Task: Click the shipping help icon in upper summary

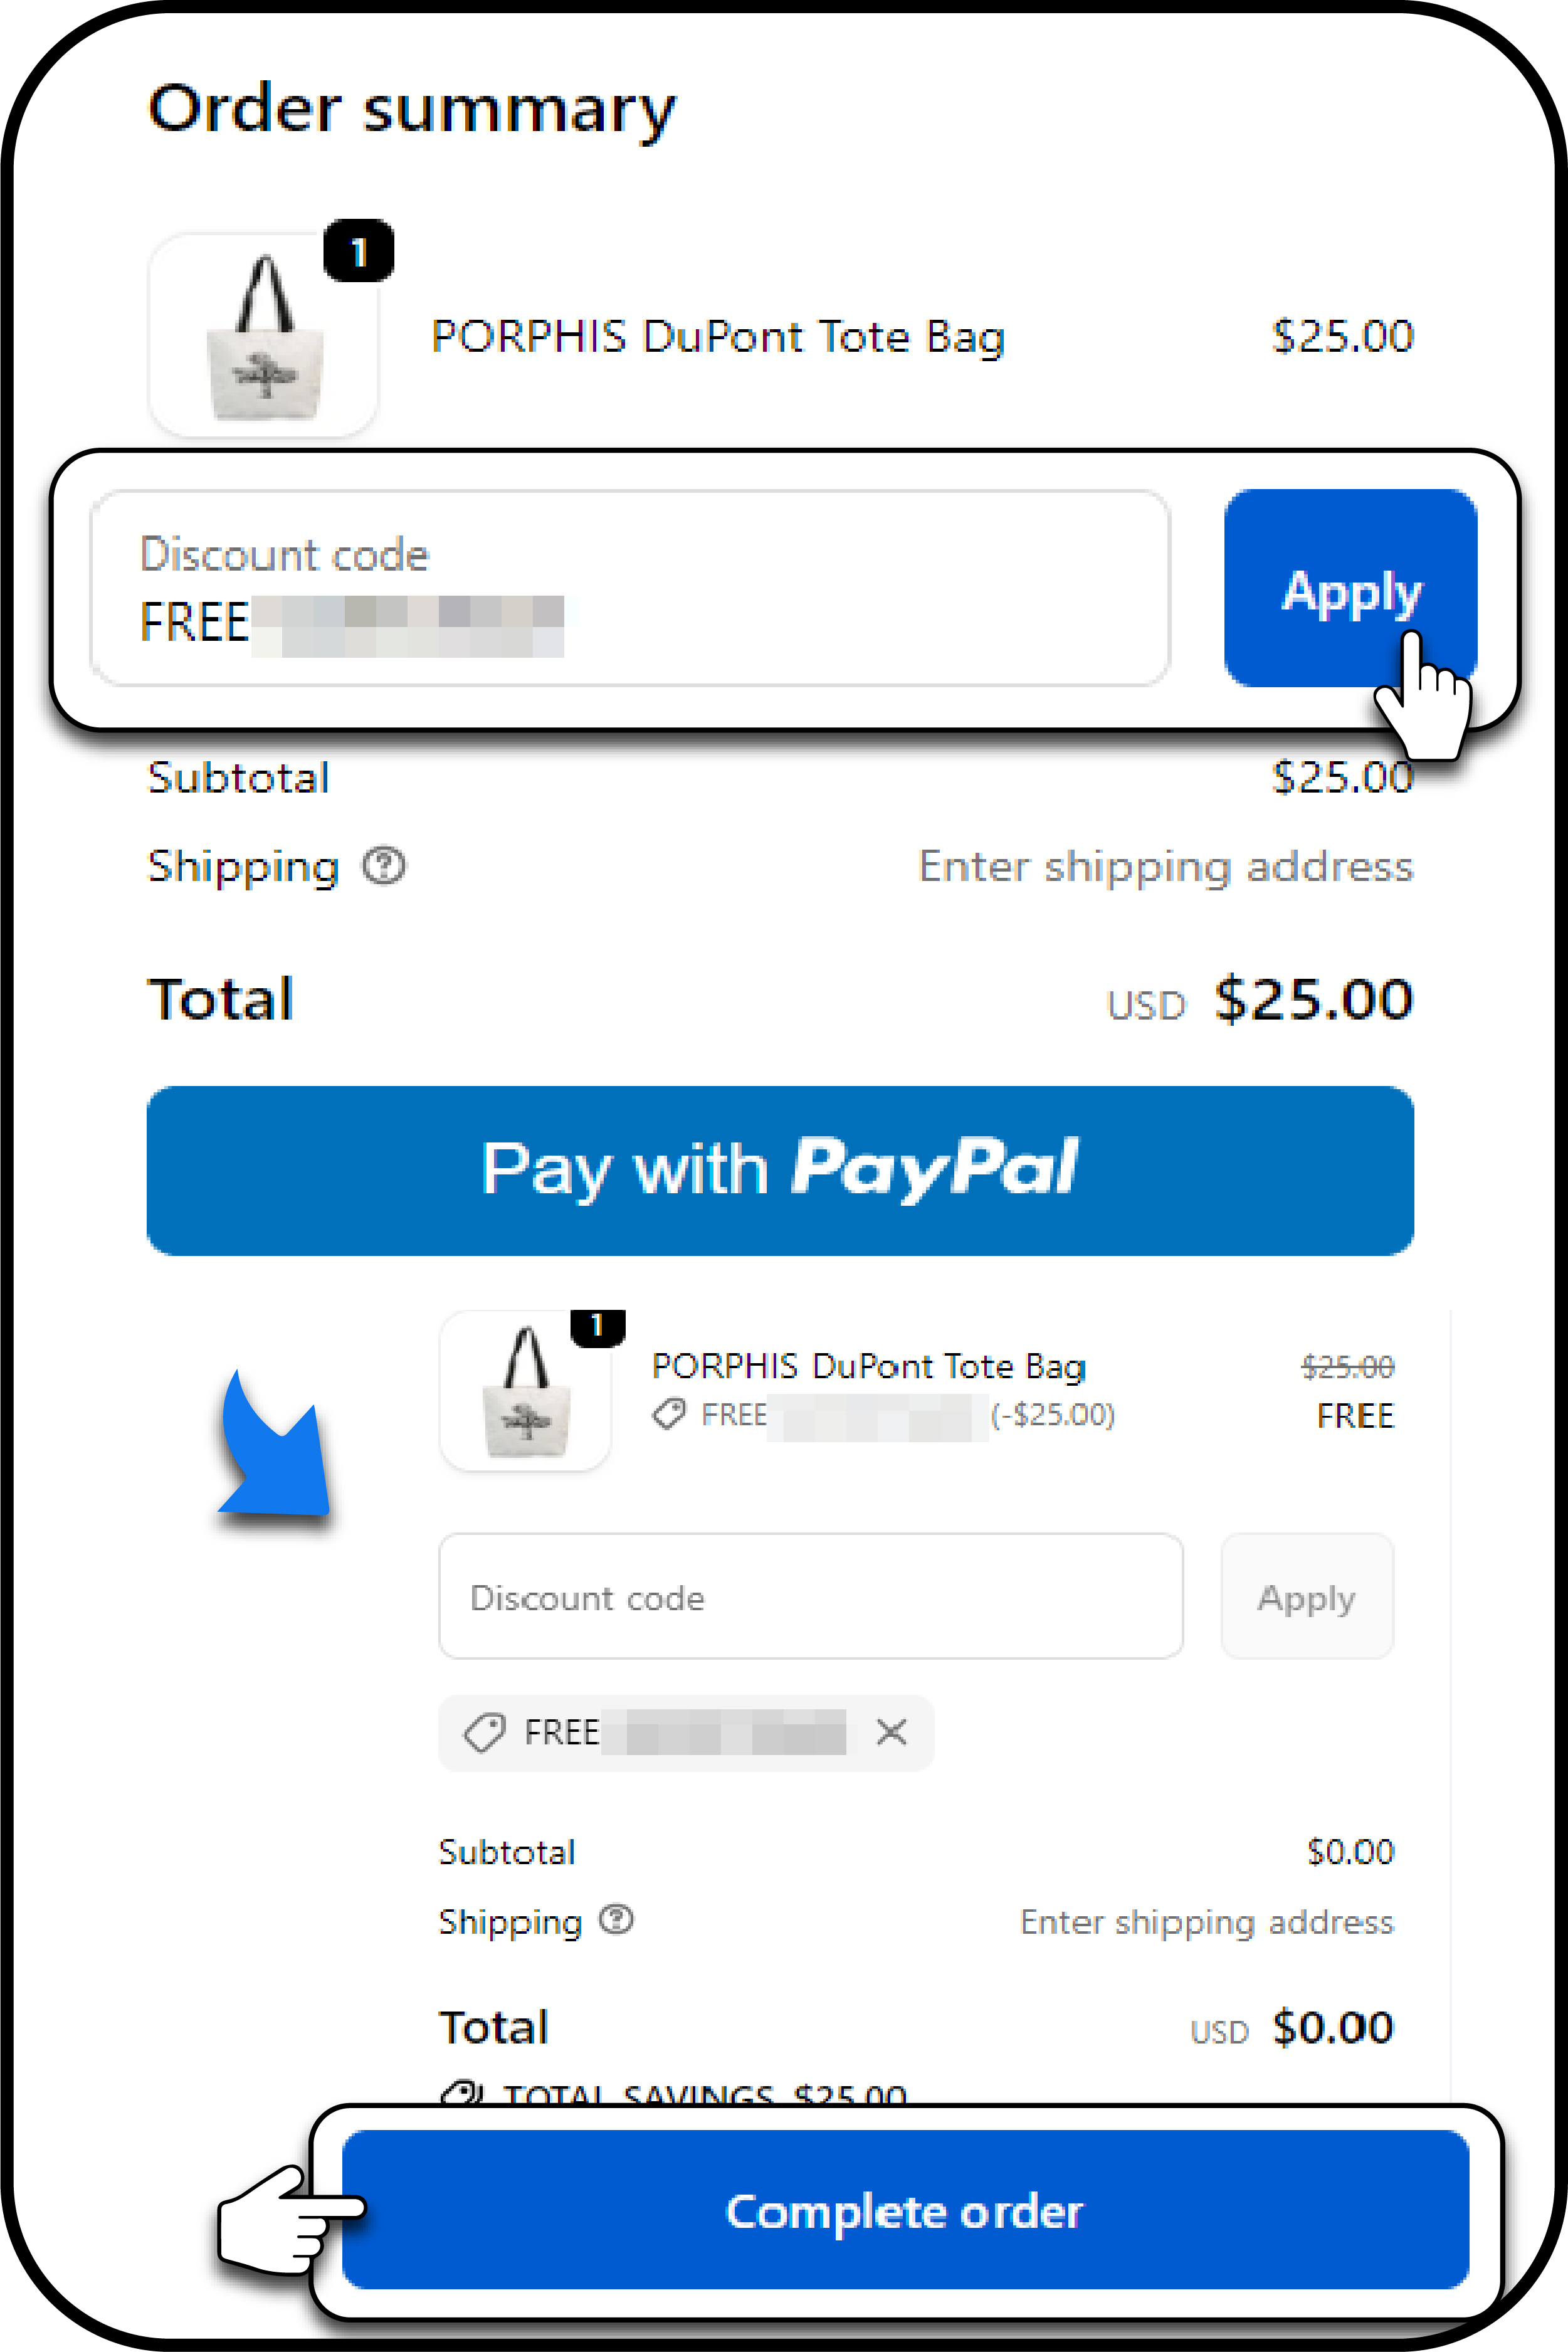Action: pyautogui.click(x=384, y=866)
